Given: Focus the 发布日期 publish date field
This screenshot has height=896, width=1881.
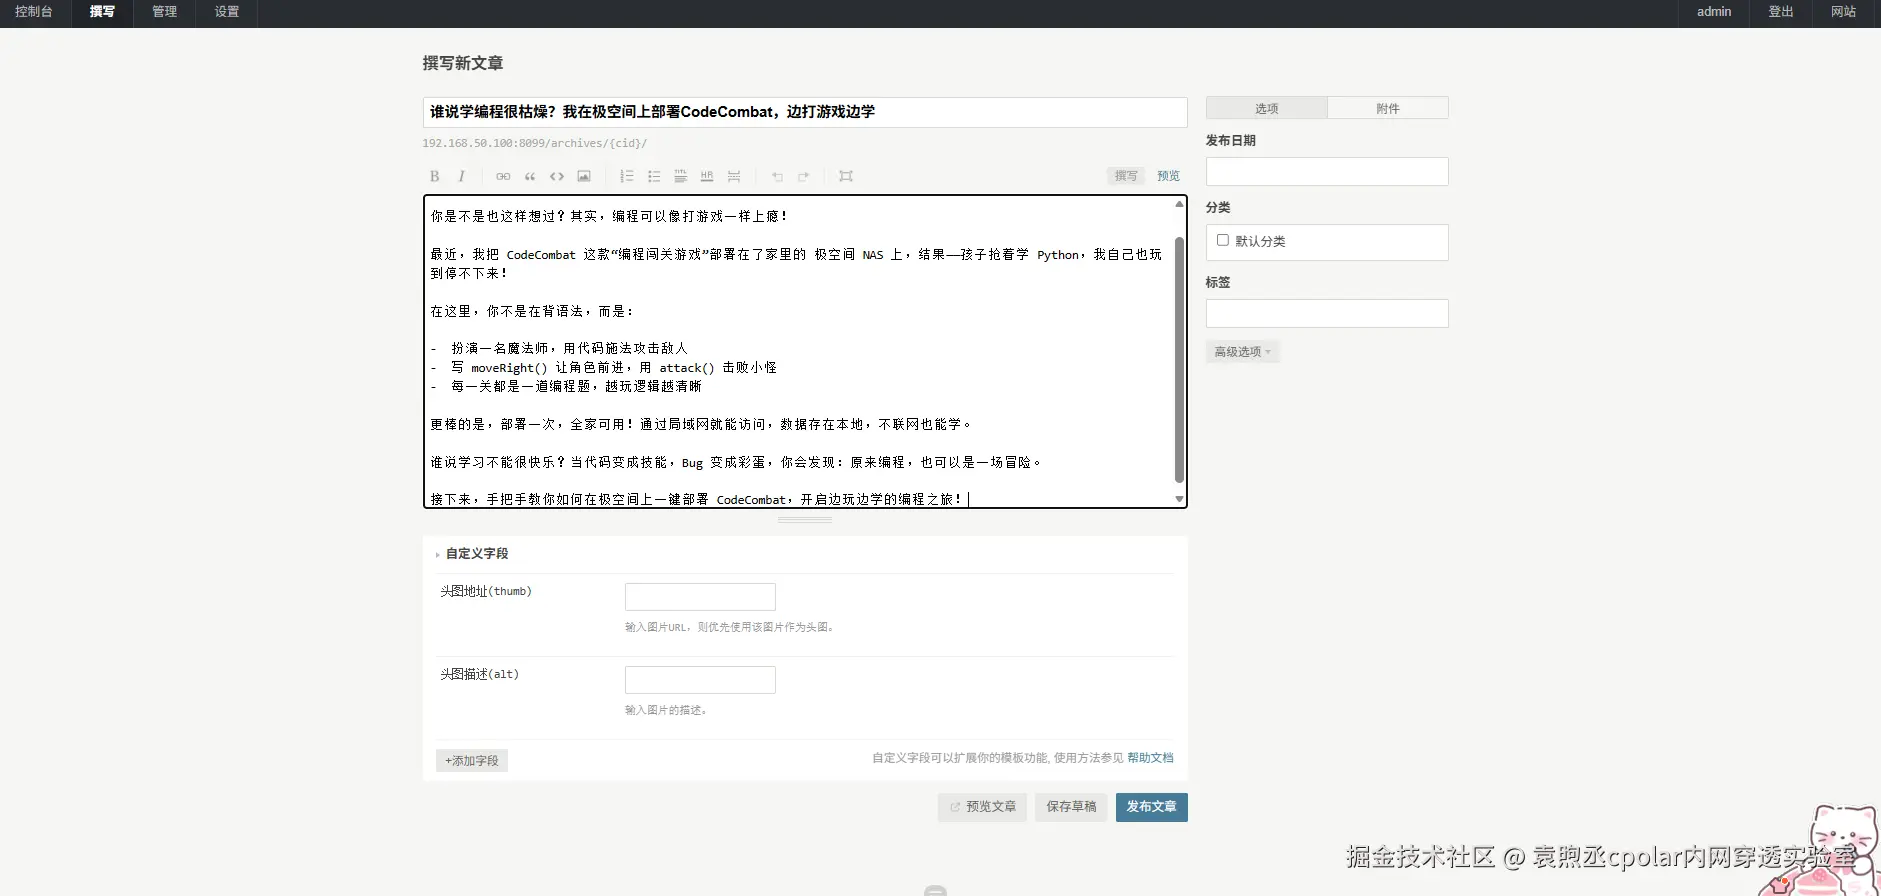Looking at the screenshot, I should coord(1327,172).
